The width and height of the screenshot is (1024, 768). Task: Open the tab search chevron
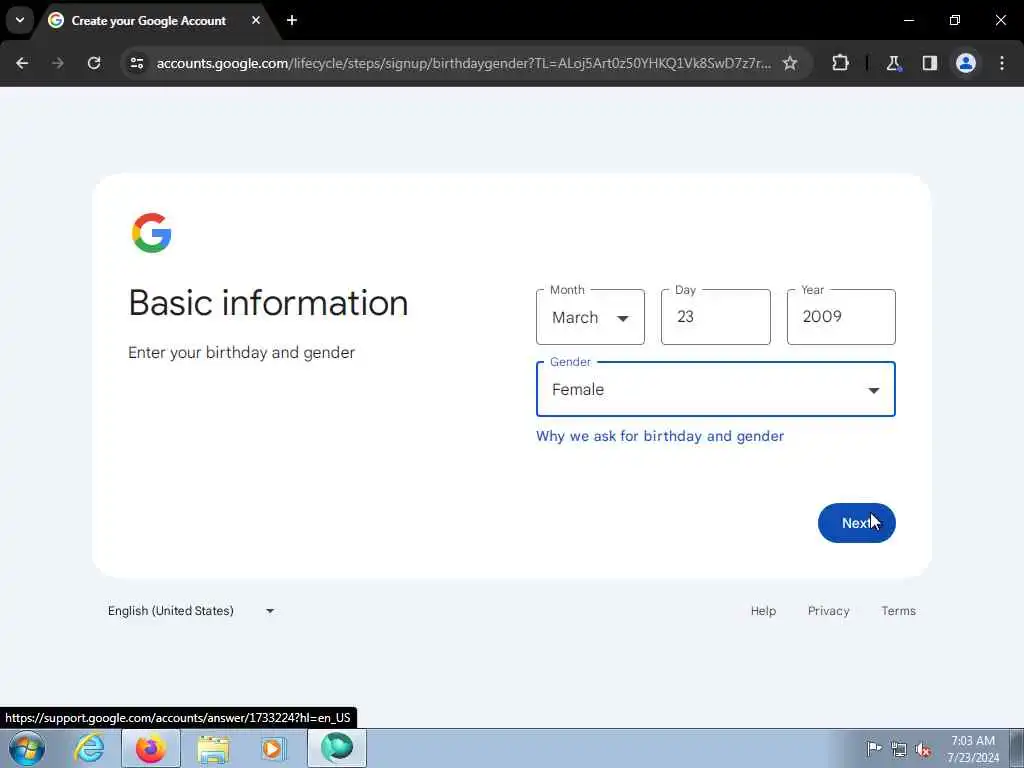[20, 20]
